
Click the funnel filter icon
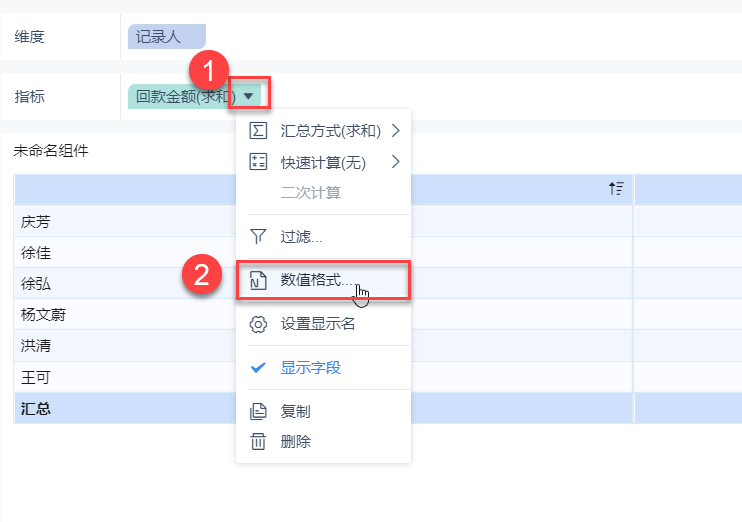(x=258, y=237)
